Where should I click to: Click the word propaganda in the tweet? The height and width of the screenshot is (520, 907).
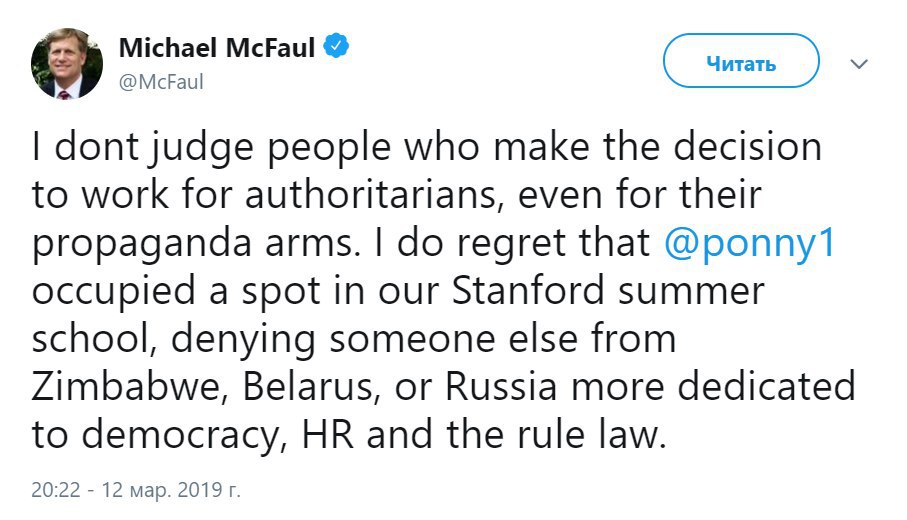click(142, 244)
